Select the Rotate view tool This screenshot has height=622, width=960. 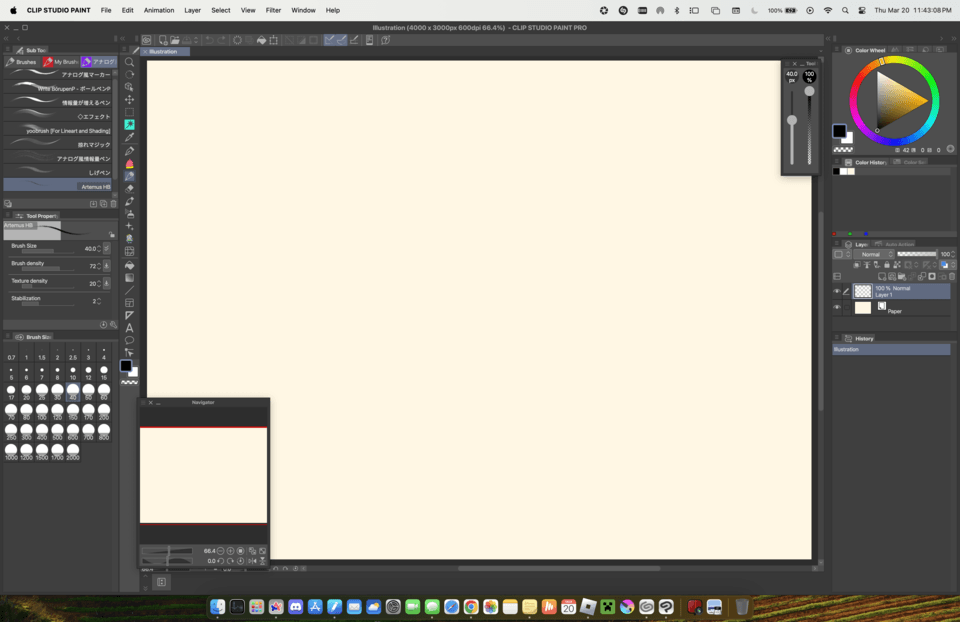129,74
